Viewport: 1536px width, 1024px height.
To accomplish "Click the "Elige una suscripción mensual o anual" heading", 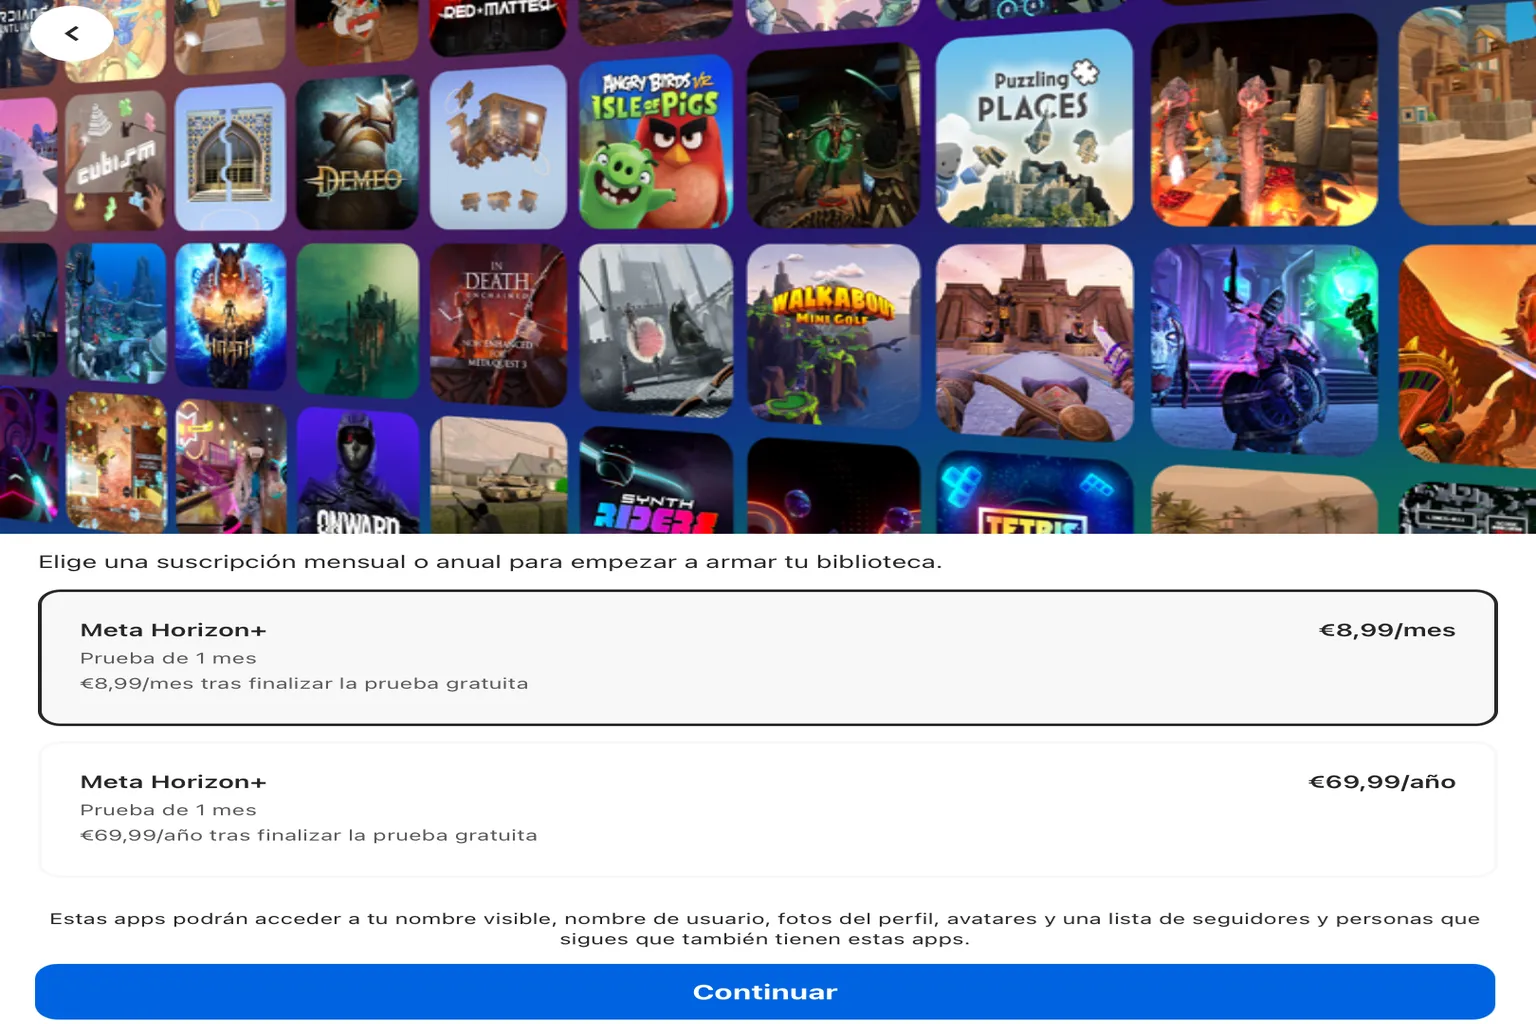I will pyautogui.click(x=490, y=562).
